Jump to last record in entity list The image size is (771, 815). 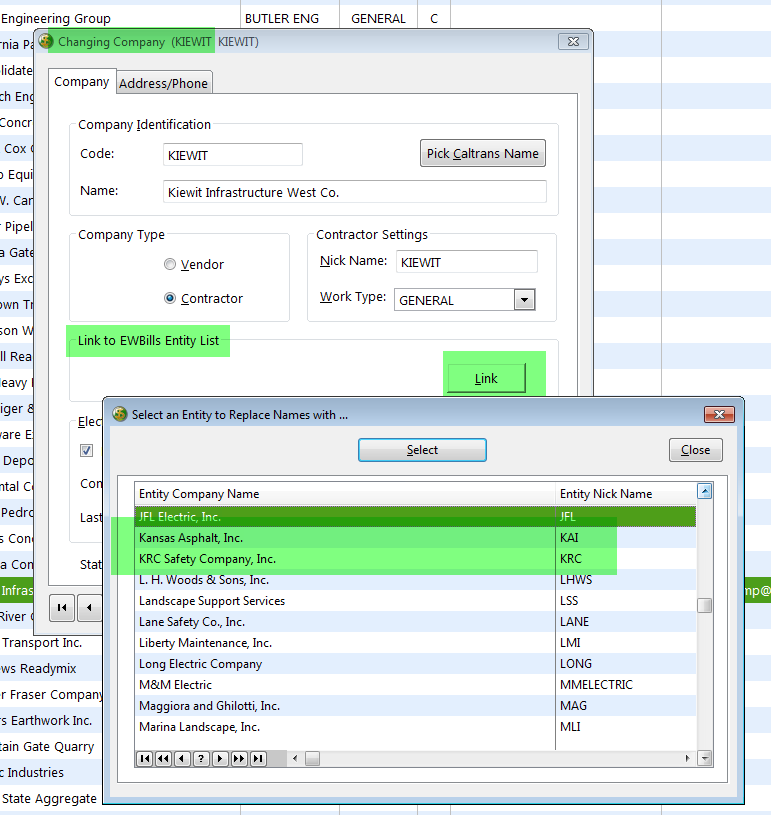tap(258, 759)
